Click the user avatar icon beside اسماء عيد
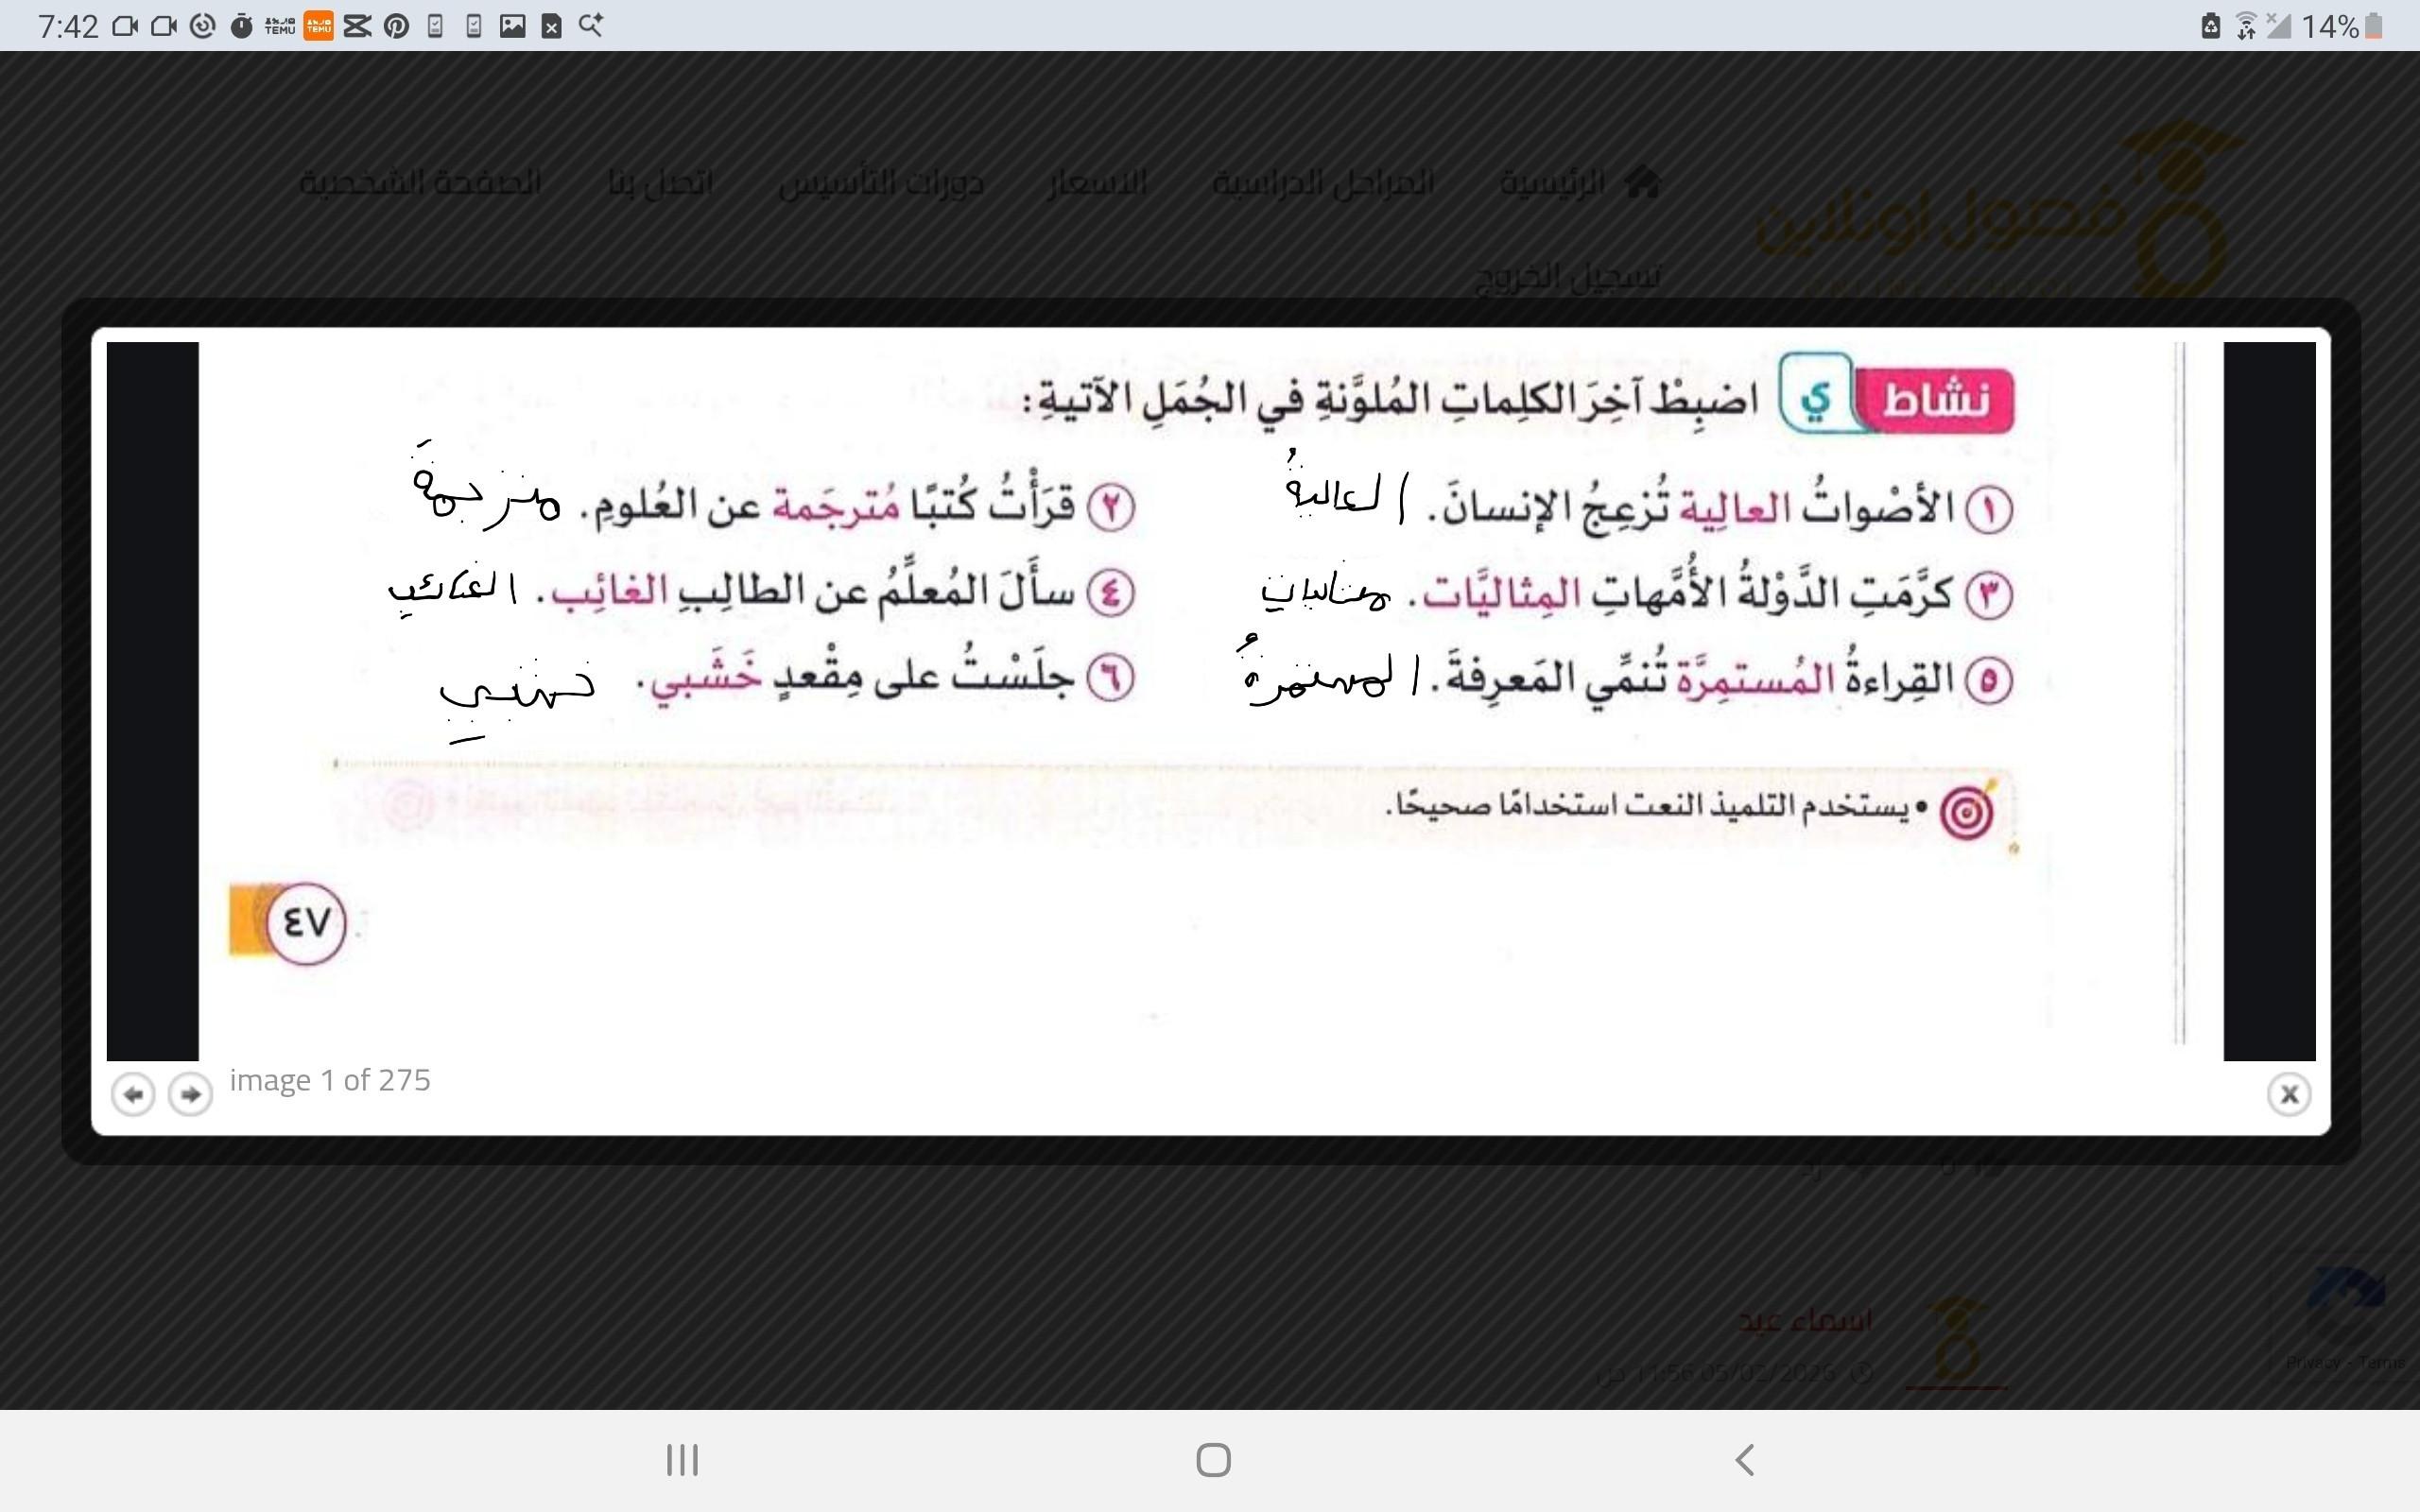Image resolution: width=2420 pixels, height=1512 pixels. click(1955, 1340)
